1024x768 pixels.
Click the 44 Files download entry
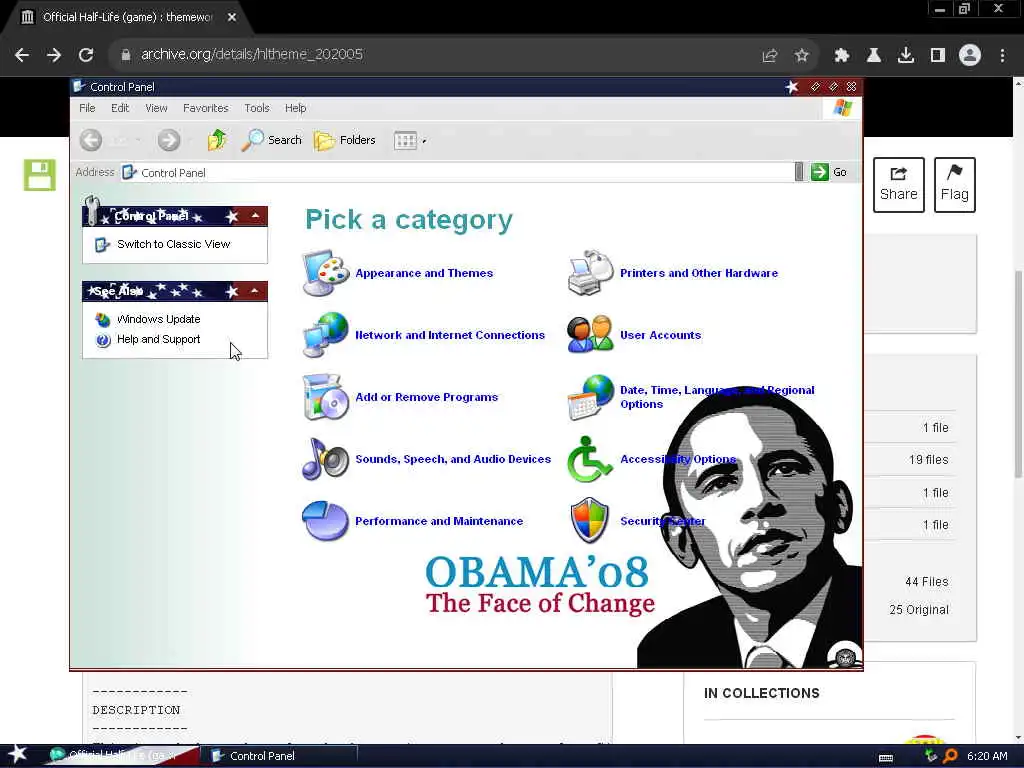(x=926, y=582)
